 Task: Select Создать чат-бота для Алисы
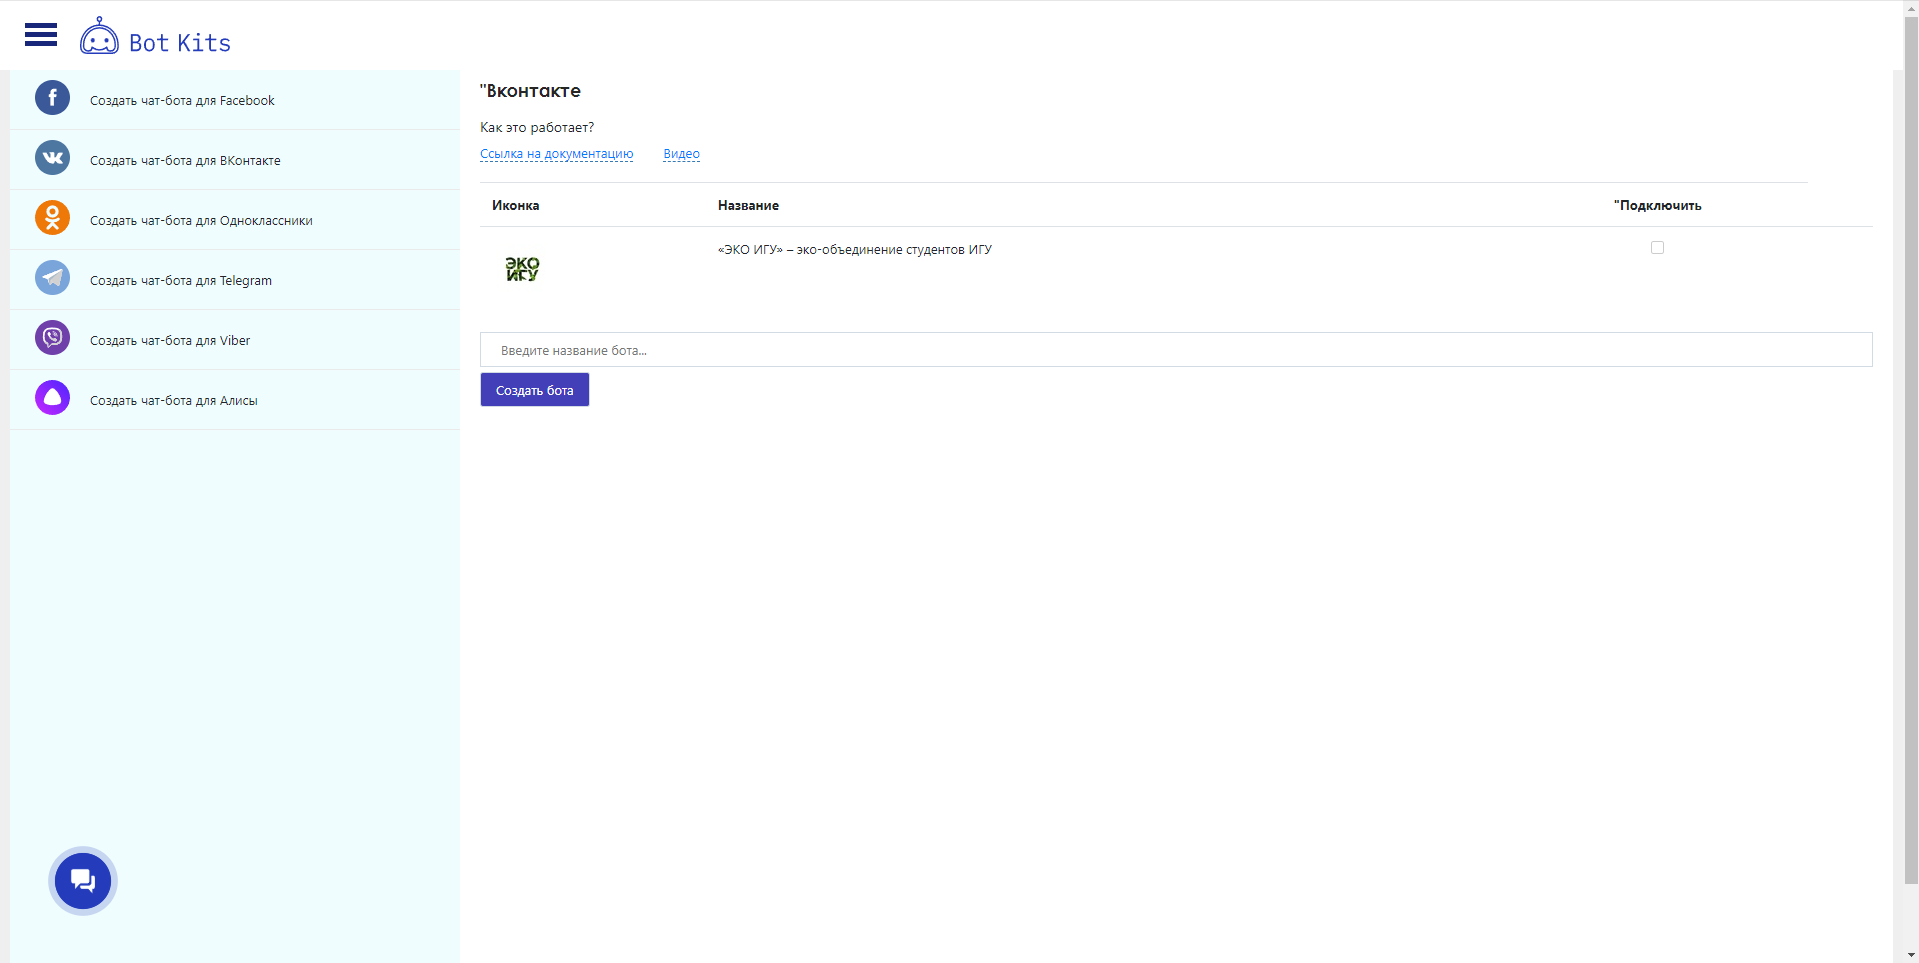tap(174, 401)
